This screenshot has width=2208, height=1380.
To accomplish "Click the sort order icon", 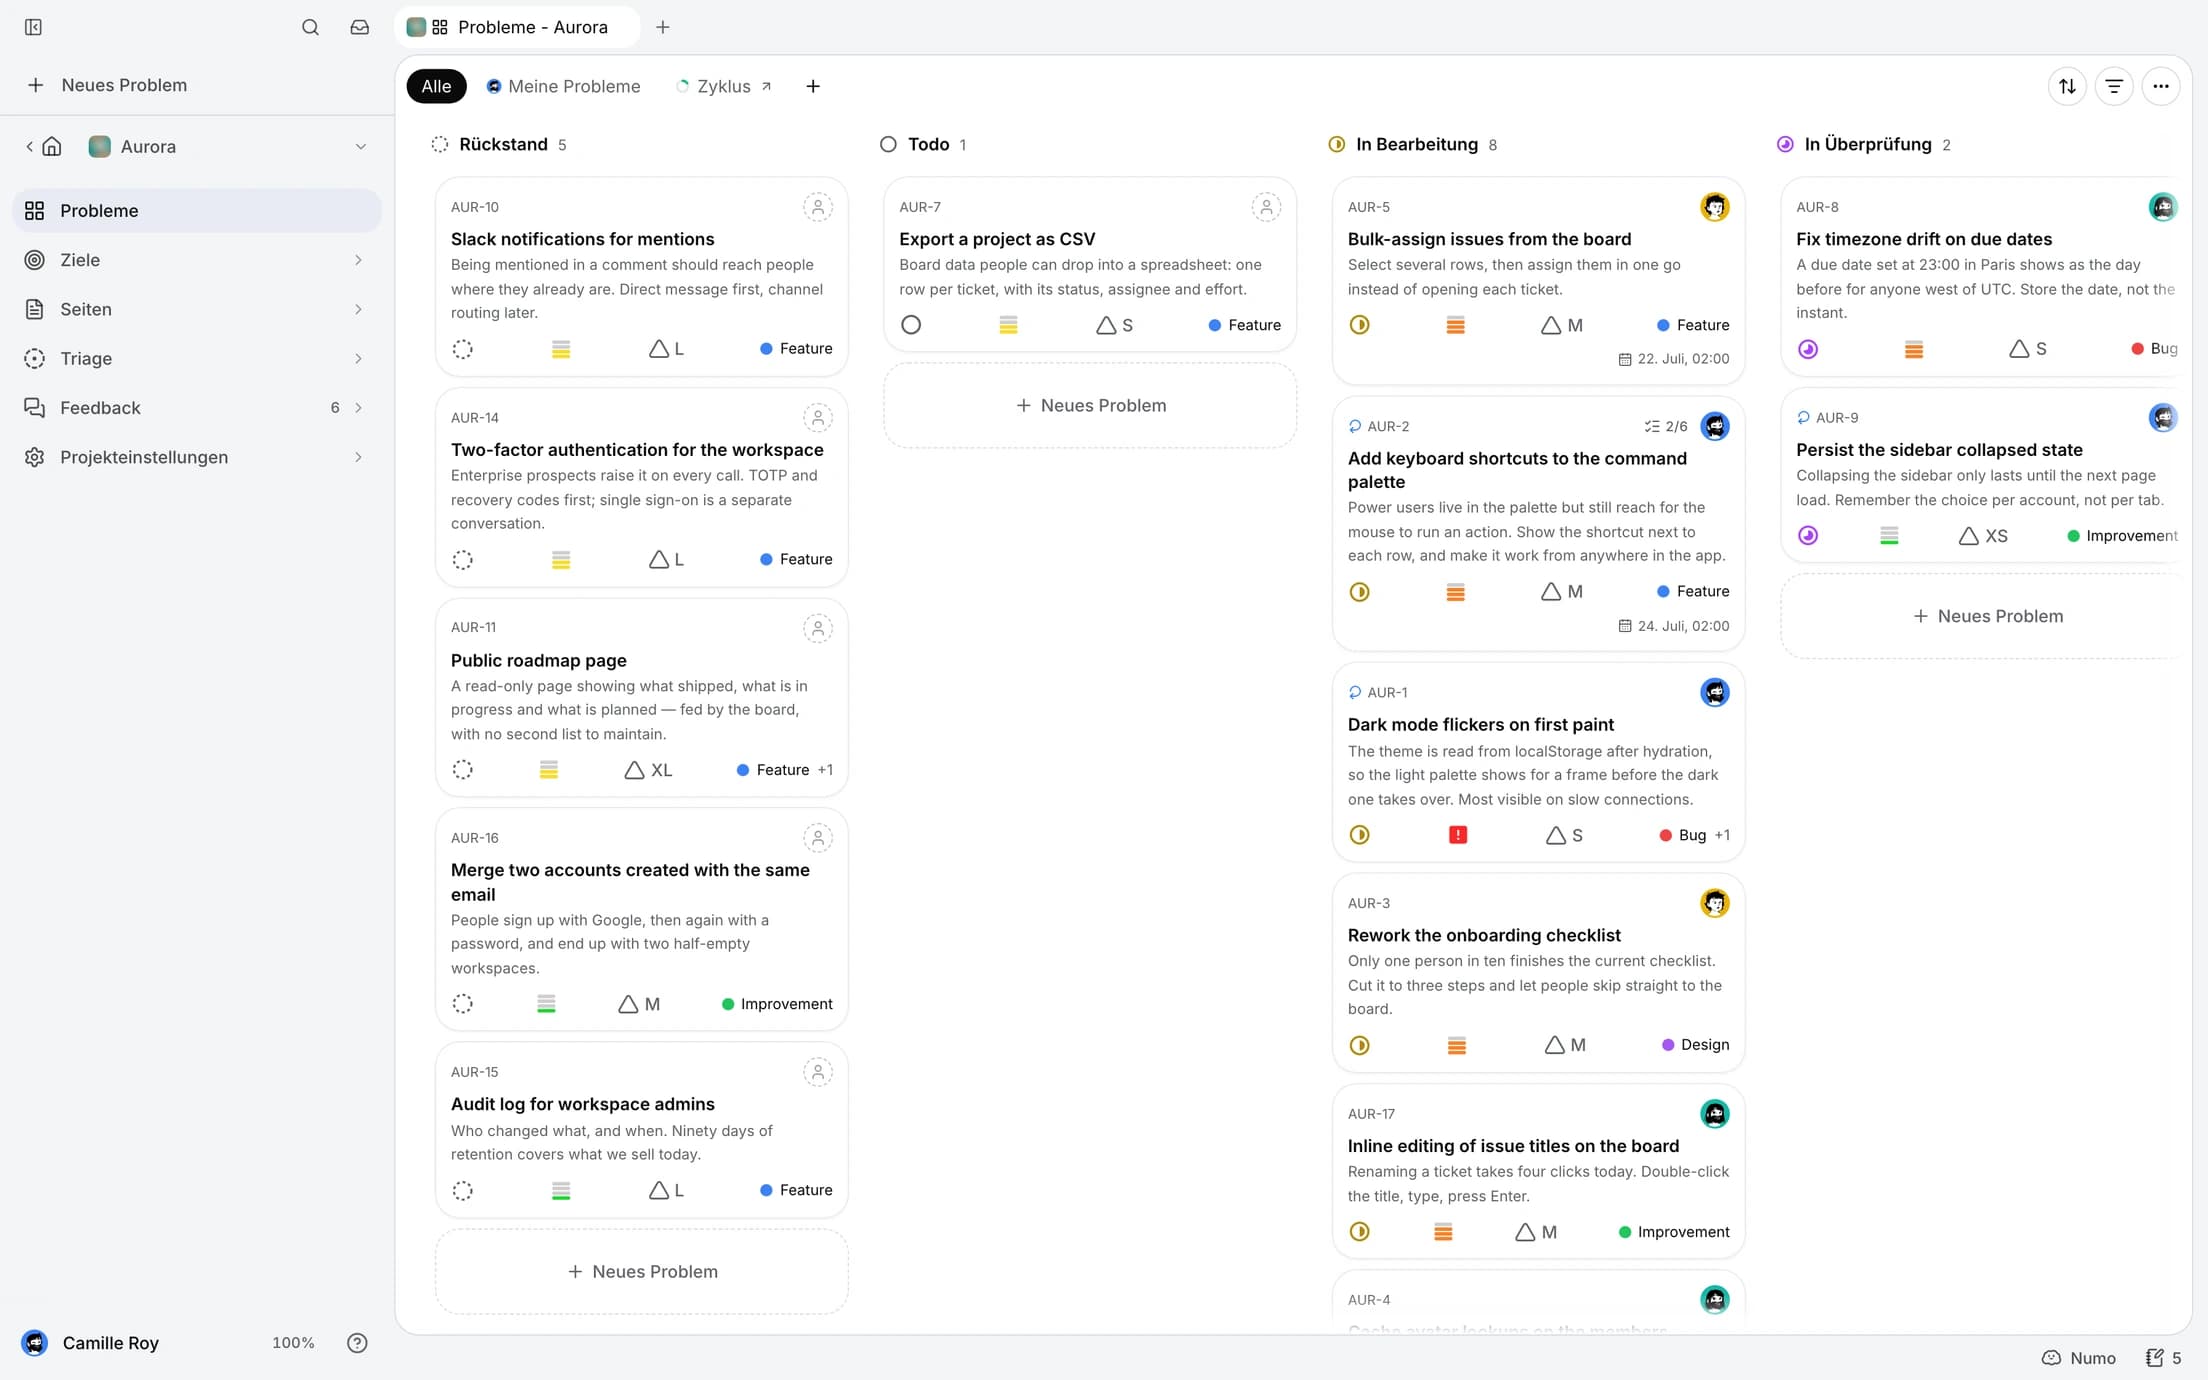I will point(2067,86).
